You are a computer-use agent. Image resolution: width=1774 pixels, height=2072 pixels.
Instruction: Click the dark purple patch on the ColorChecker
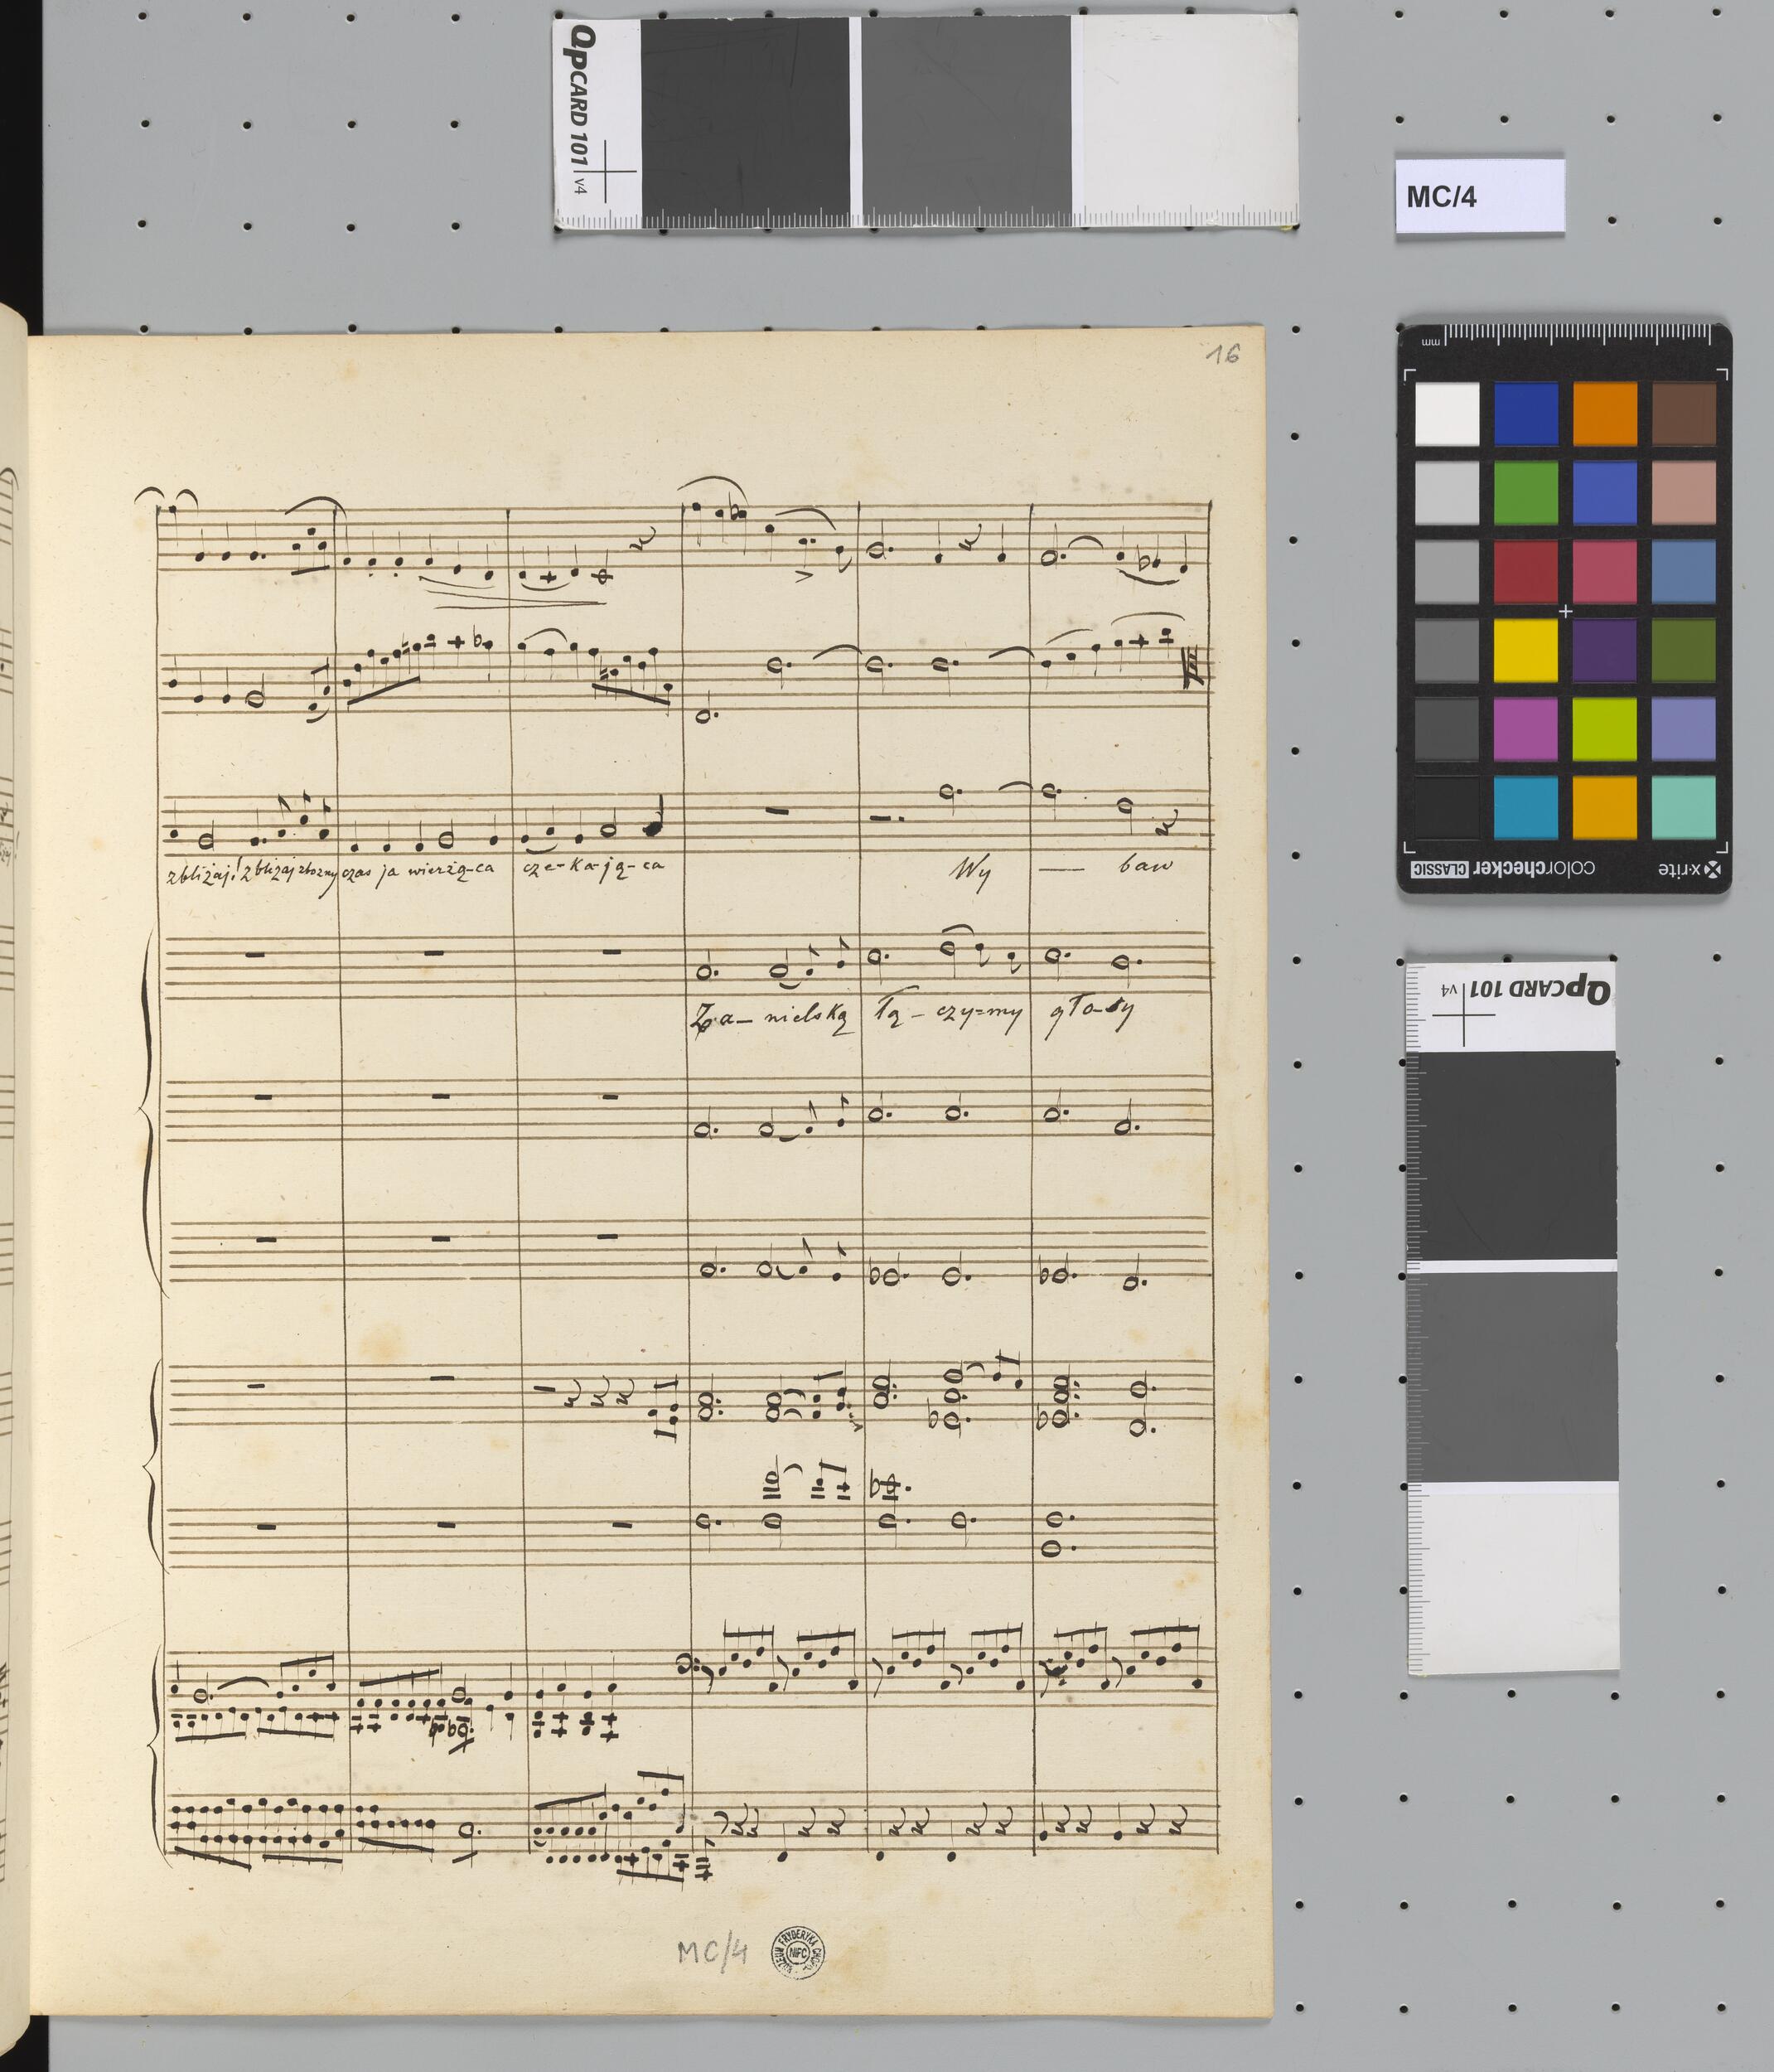click(x=1605, y=650)
